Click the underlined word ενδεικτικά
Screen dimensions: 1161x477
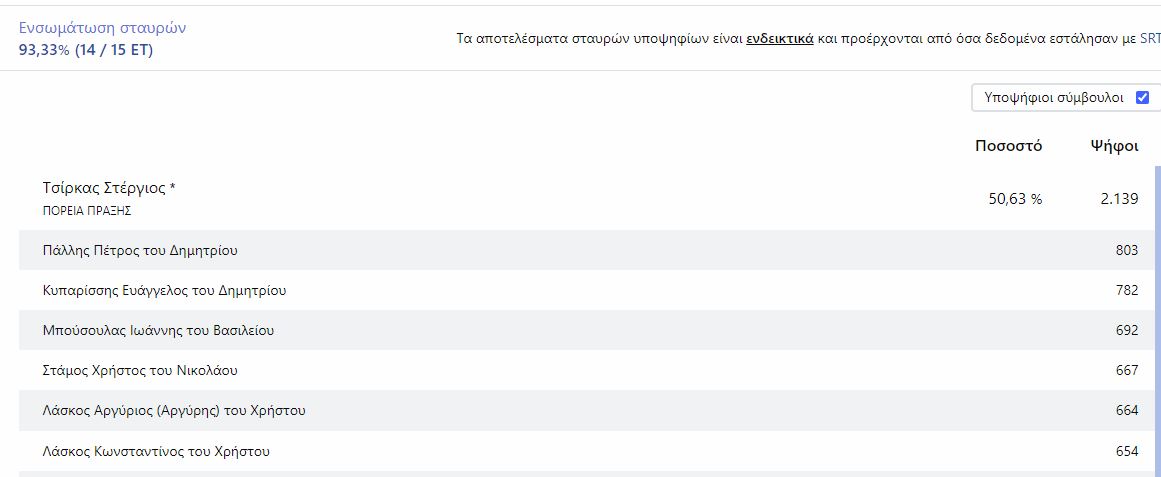[x=779, y=40]
